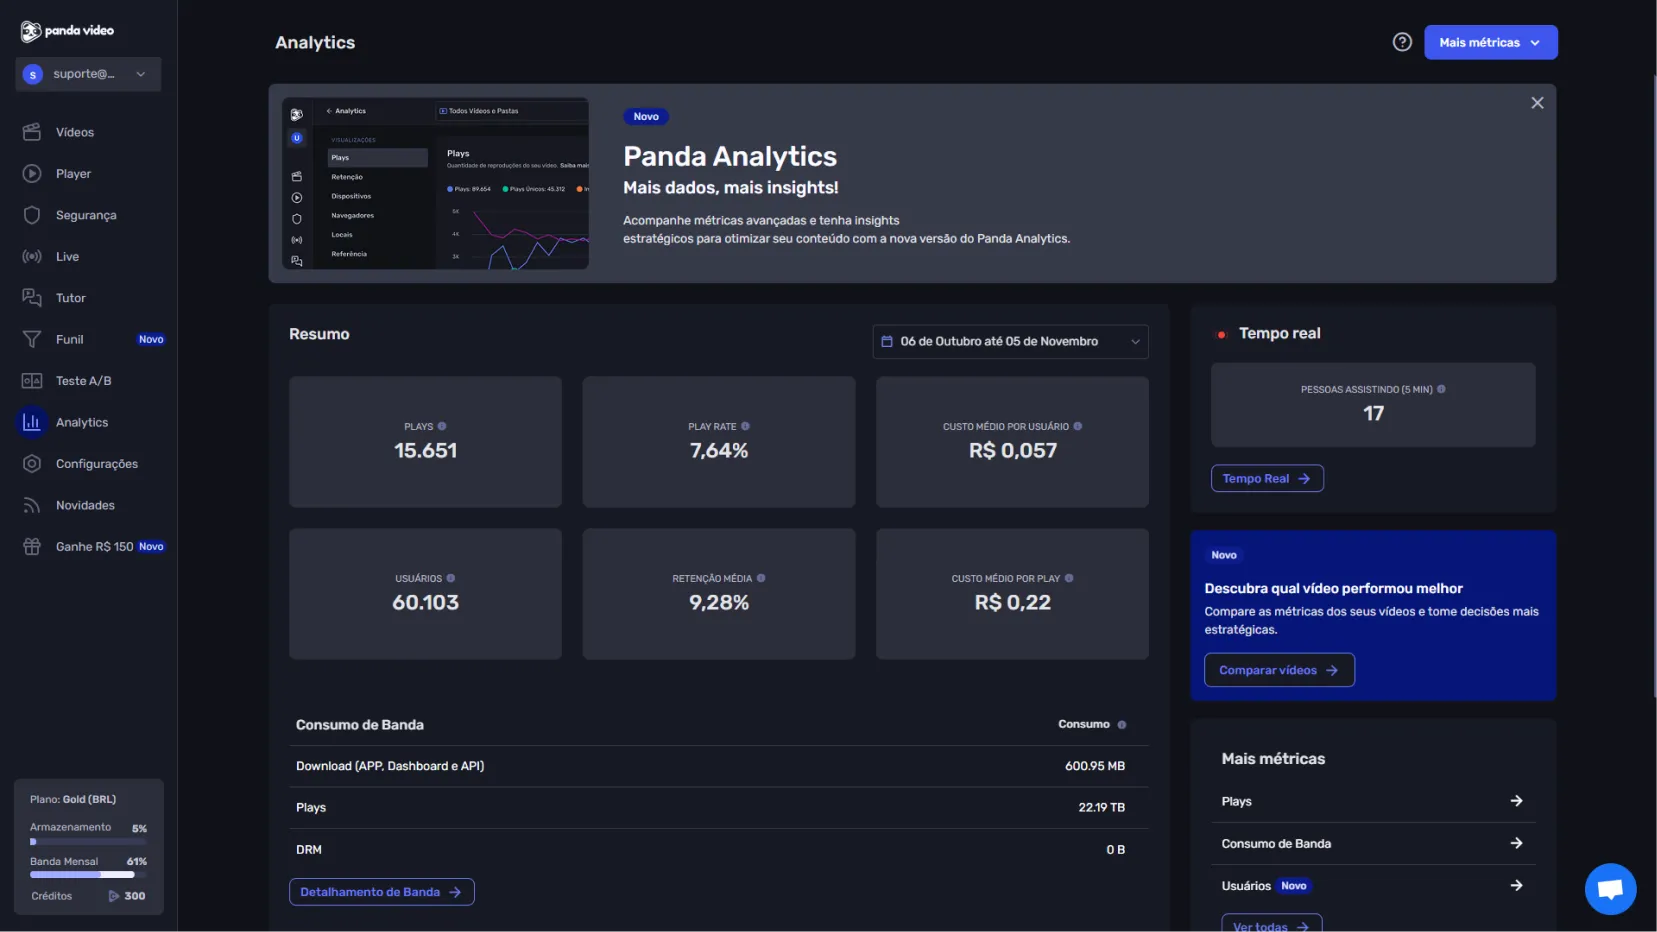Click the Funil funnel icon

[x=32, y=340]
